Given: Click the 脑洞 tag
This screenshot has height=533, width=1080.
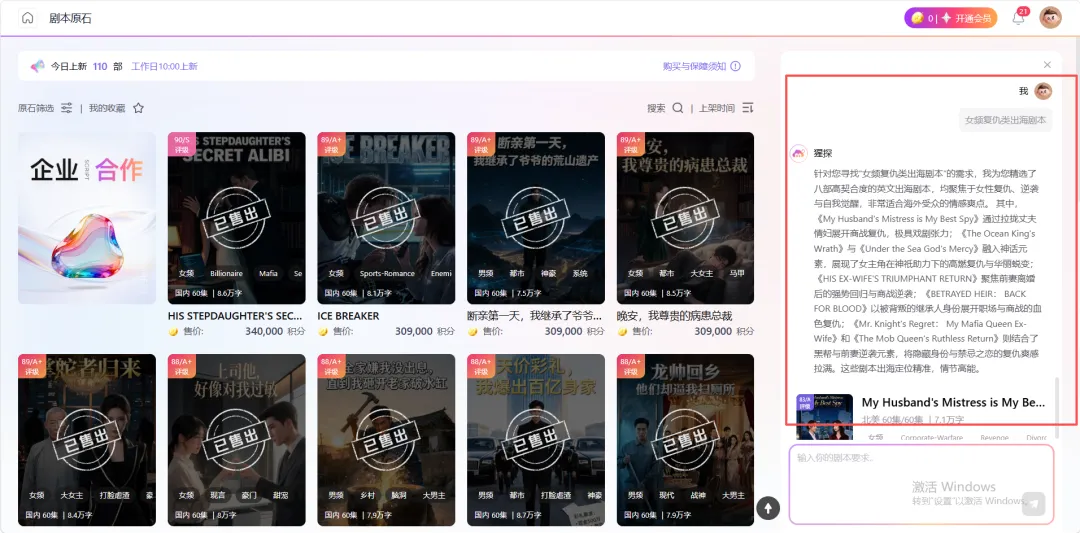Looking at the screenshot, I should click(399, 495).
